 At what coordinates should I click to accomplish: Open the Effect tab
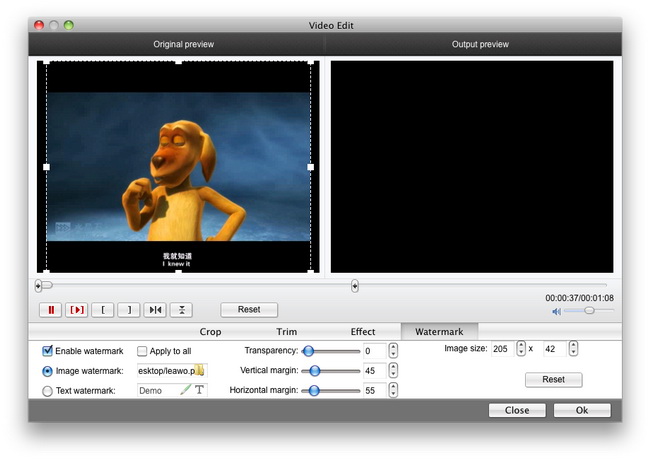click(x=363, y=332)
